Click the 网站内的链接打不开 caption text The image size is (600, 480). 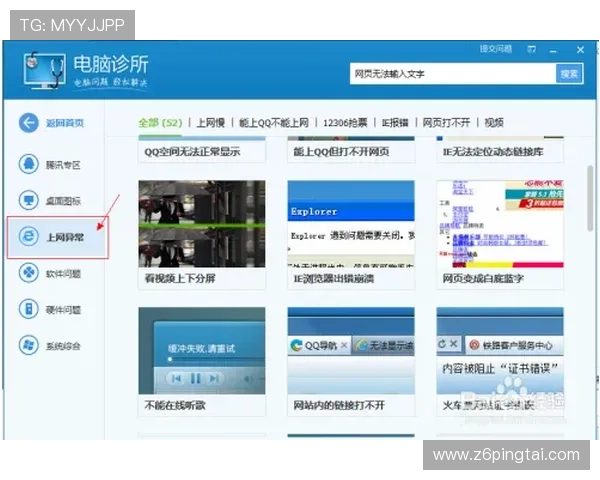(339, 405)
